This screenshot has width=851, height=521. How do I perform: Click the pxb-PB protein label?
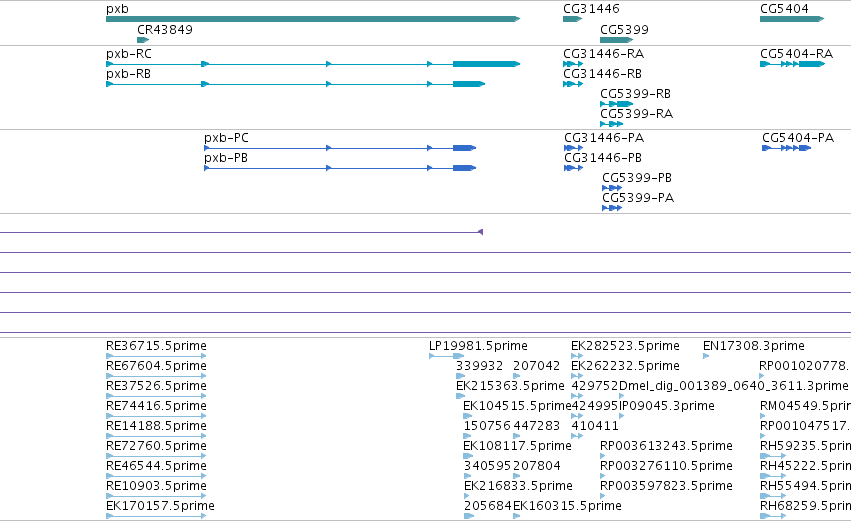[226, 158]
